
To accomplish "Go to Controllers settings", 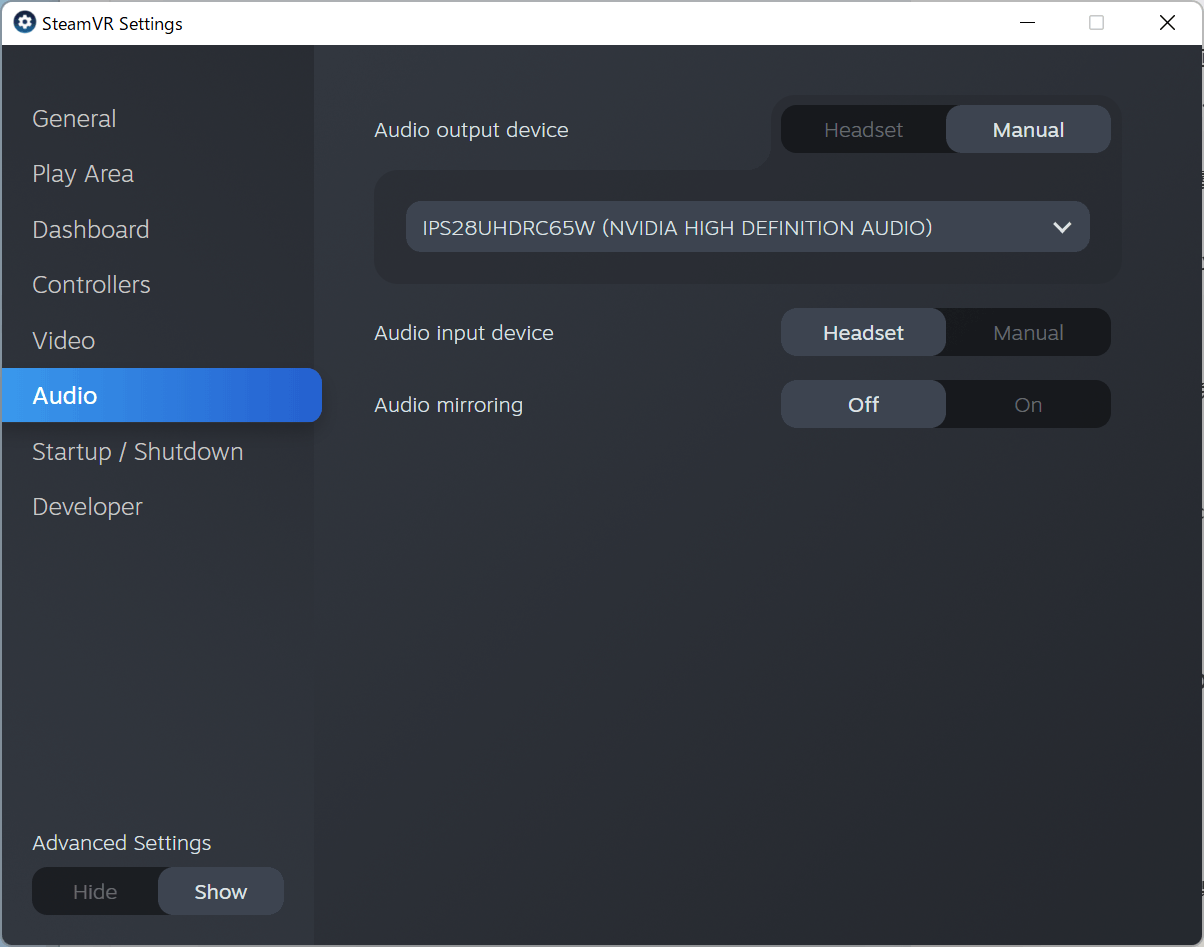I will click(91, 285).
